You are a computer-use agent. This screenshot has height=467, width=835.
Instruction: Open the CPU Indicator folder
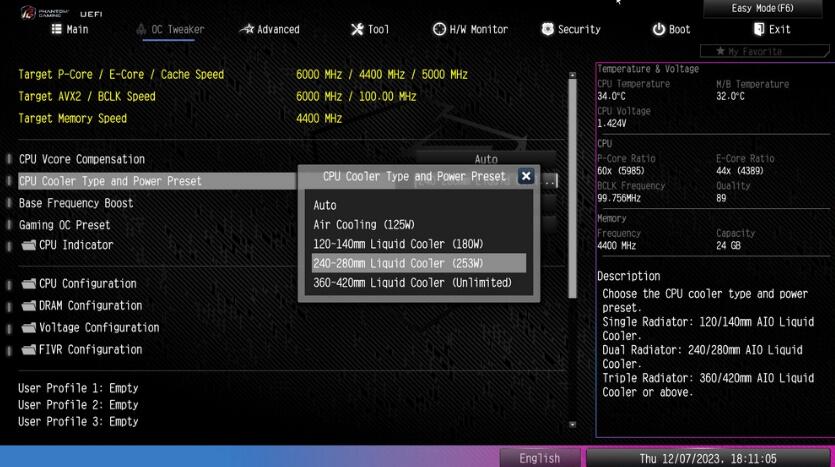(68, 245)
